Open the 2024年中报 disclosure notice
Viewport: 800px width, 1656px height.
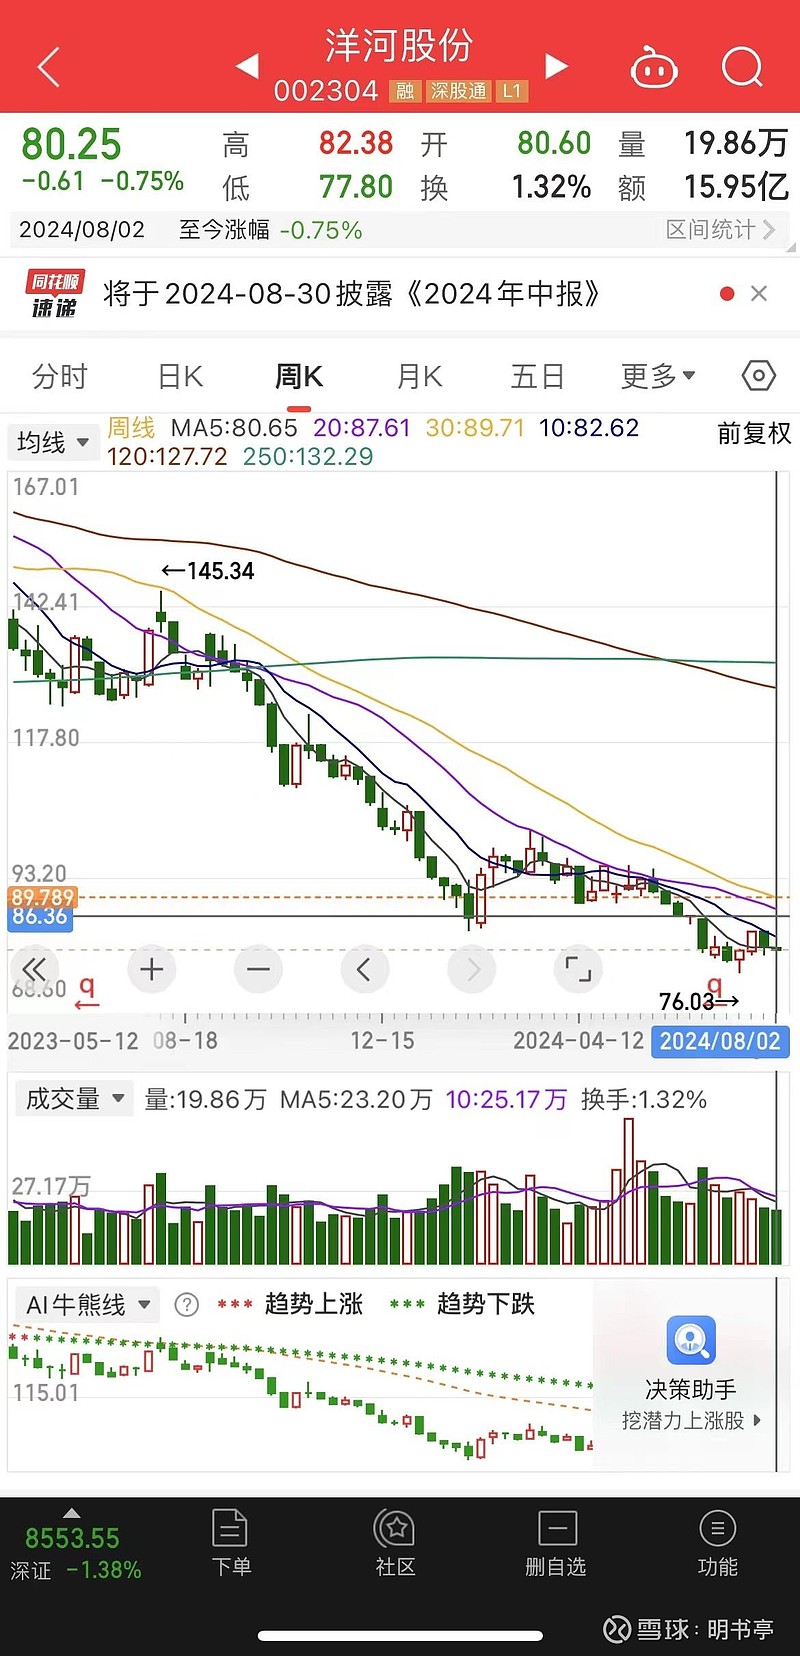(352, 293)
